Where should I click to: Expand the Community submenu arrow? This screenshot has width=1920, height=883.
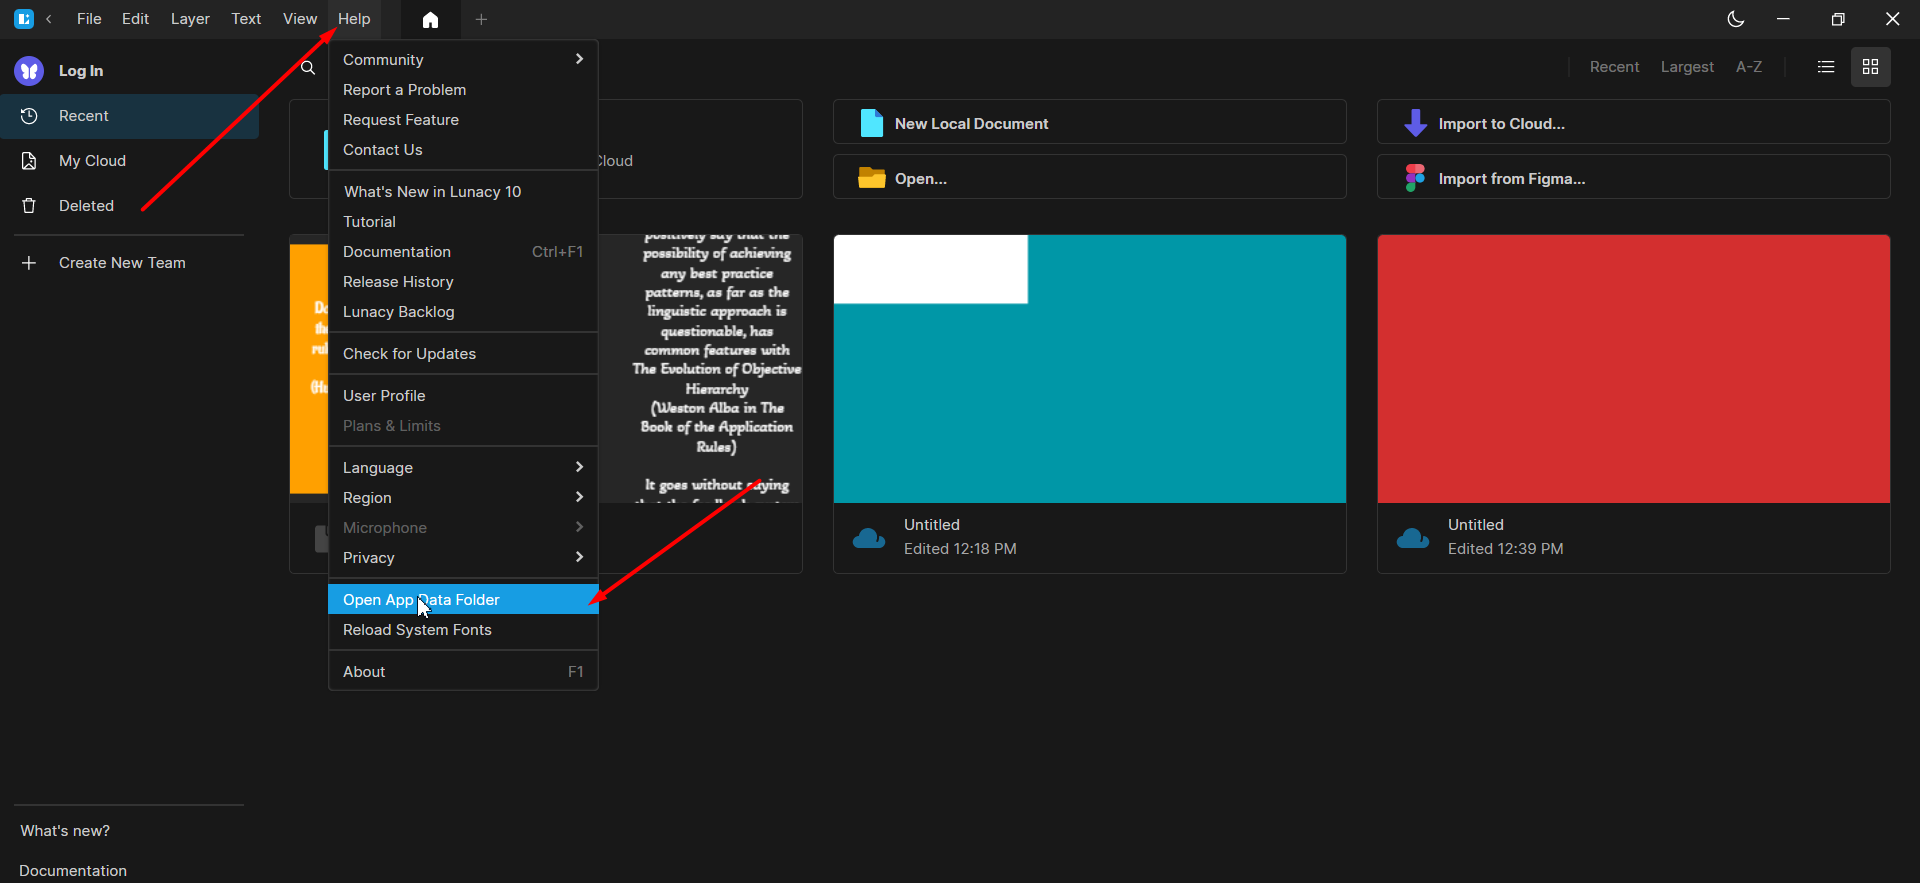579,59
